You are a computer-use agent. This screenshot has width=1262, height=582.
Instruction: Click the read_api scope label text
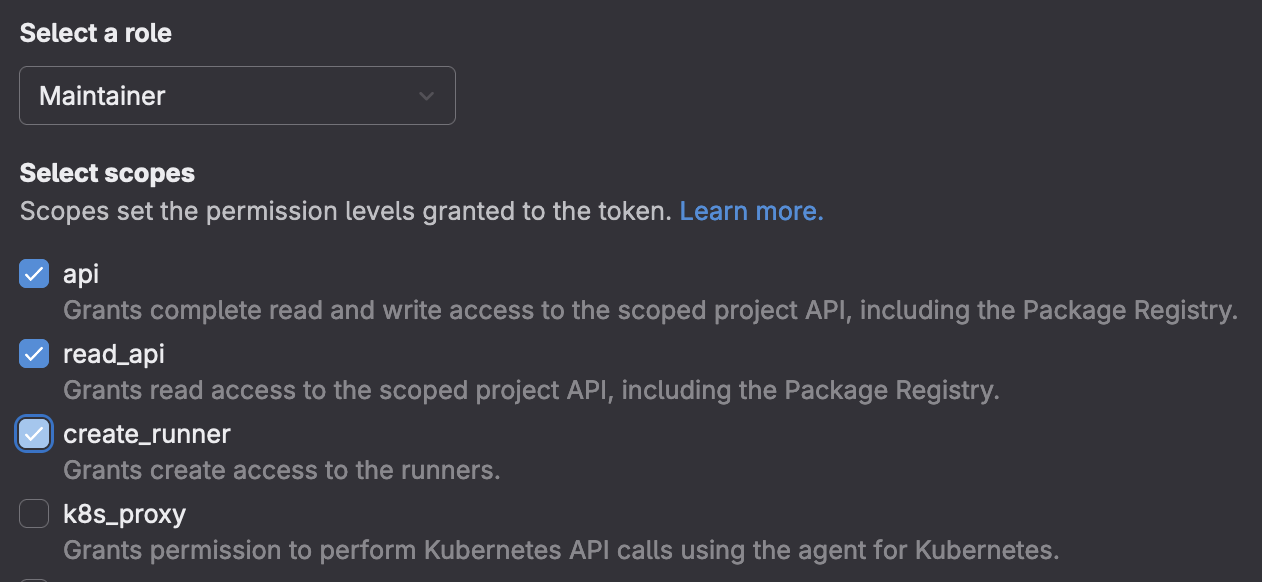114,353
